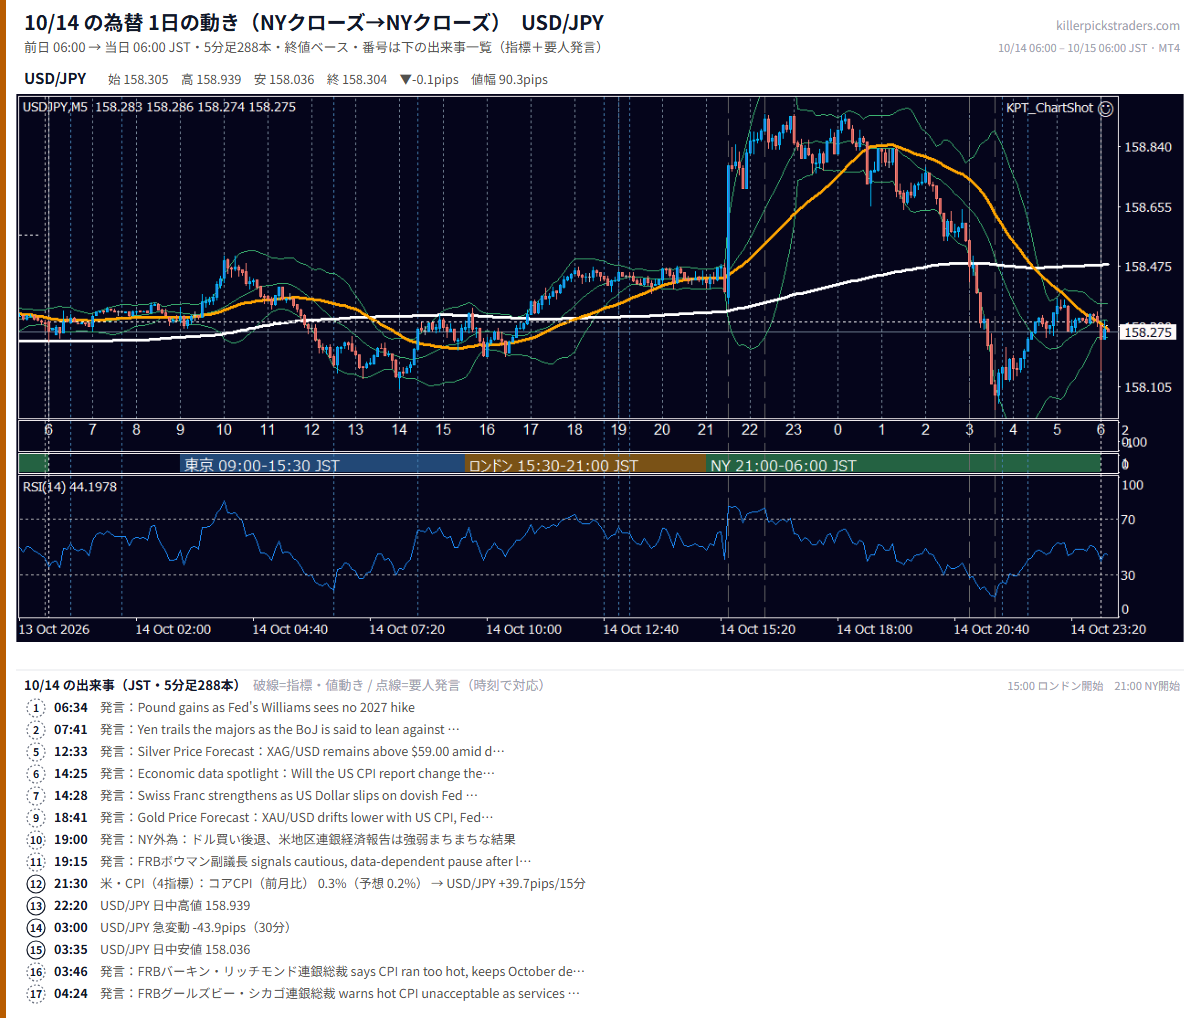Click circled number 2 event marker

(x=37, y=730)
